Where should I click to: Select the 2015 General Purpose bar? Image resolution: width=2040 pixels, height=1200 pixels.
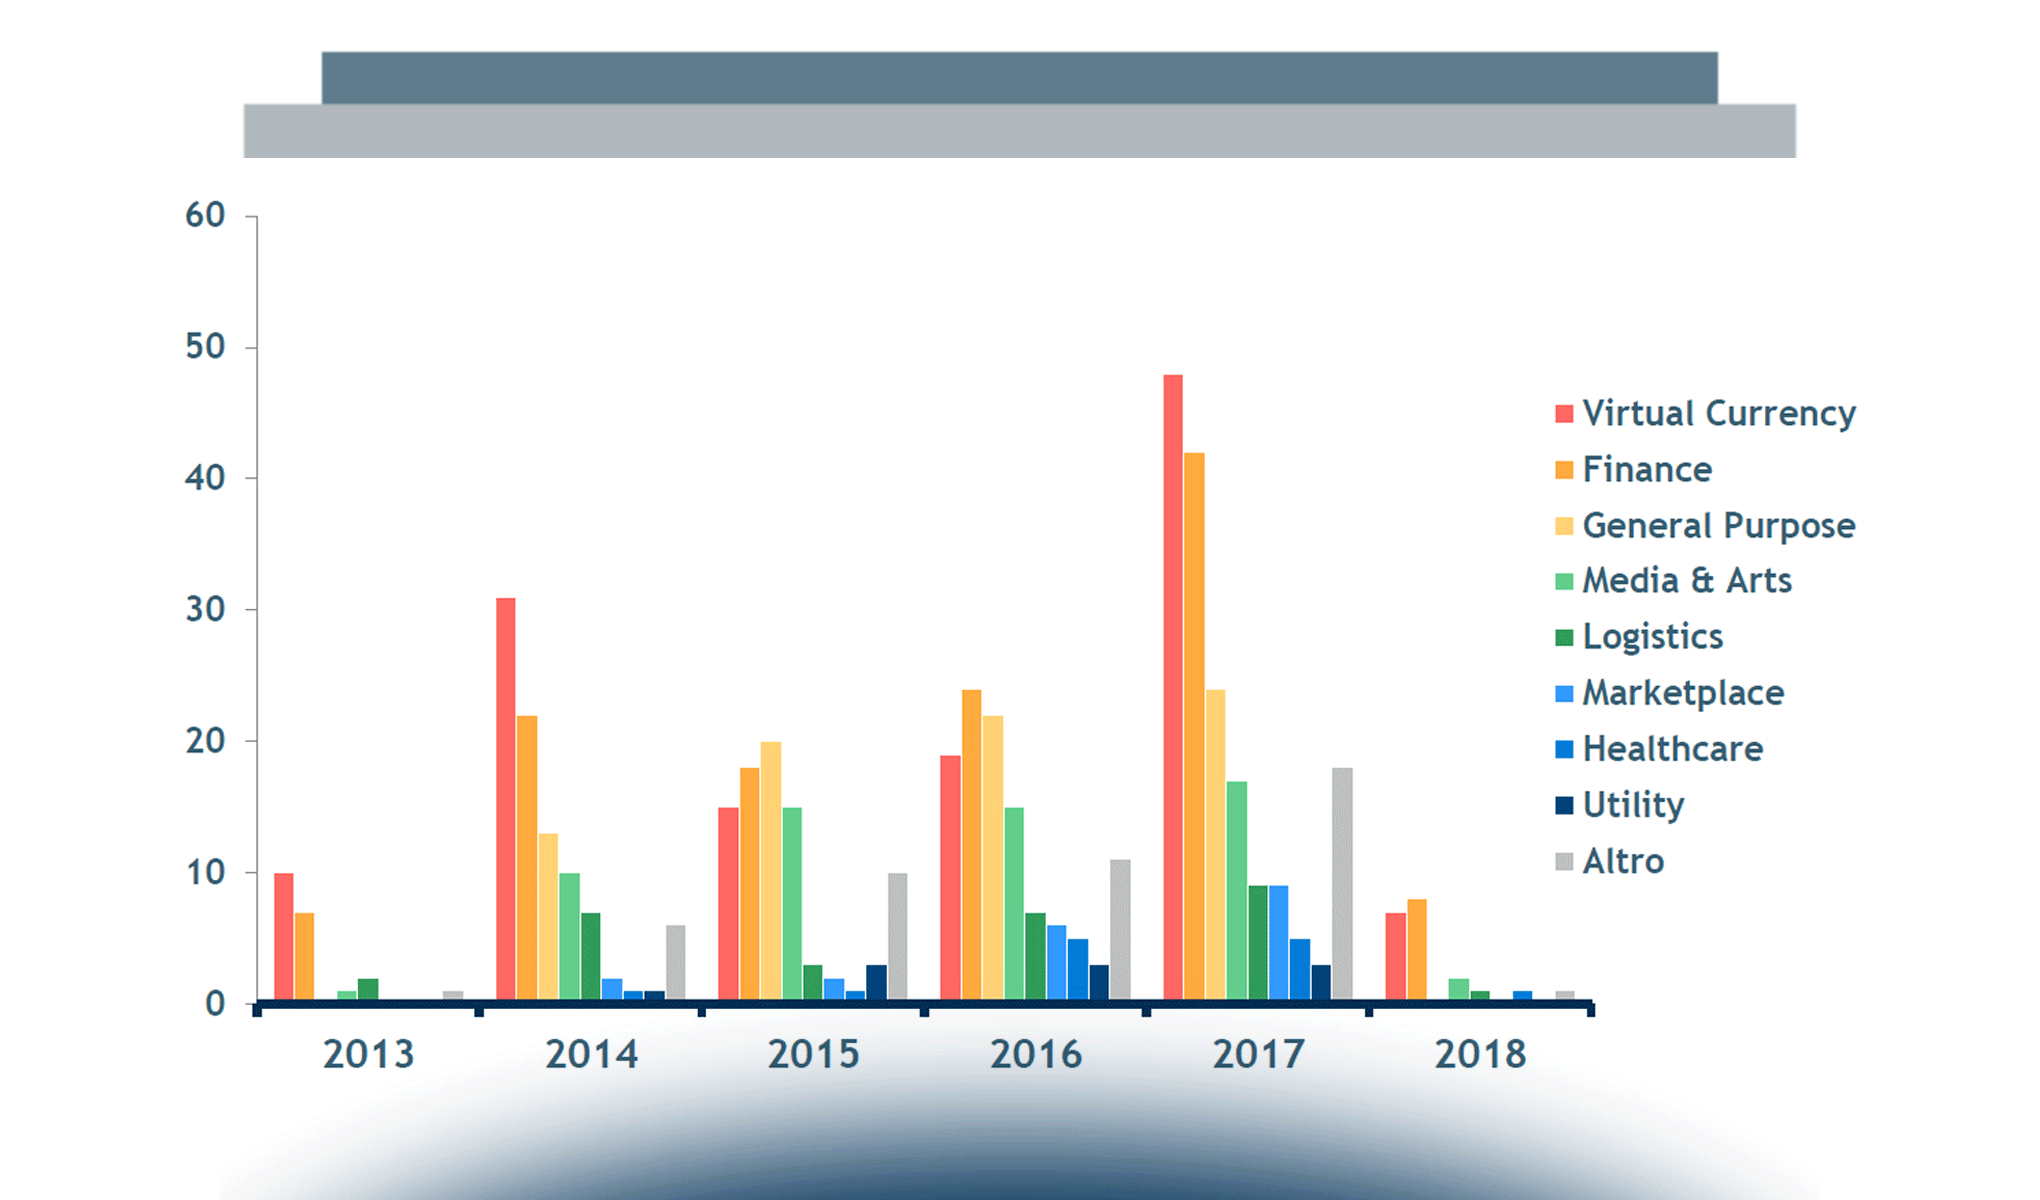(771, 871)
